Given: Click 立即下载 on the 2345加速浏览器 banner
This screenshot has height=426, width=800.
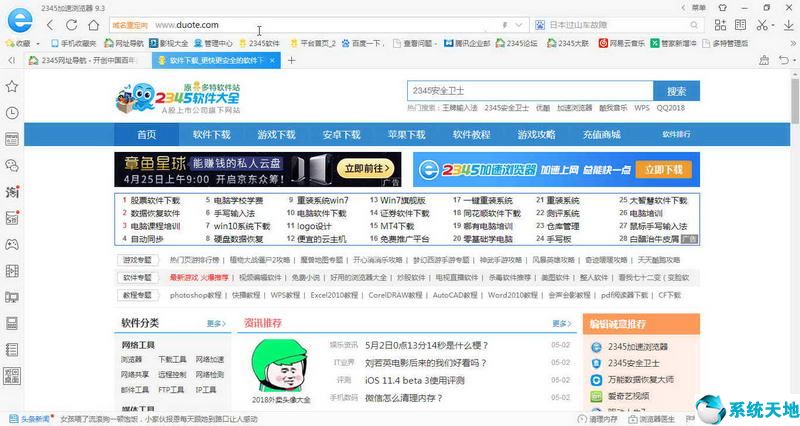Looking at the screenshot, I should pos(664,169).
